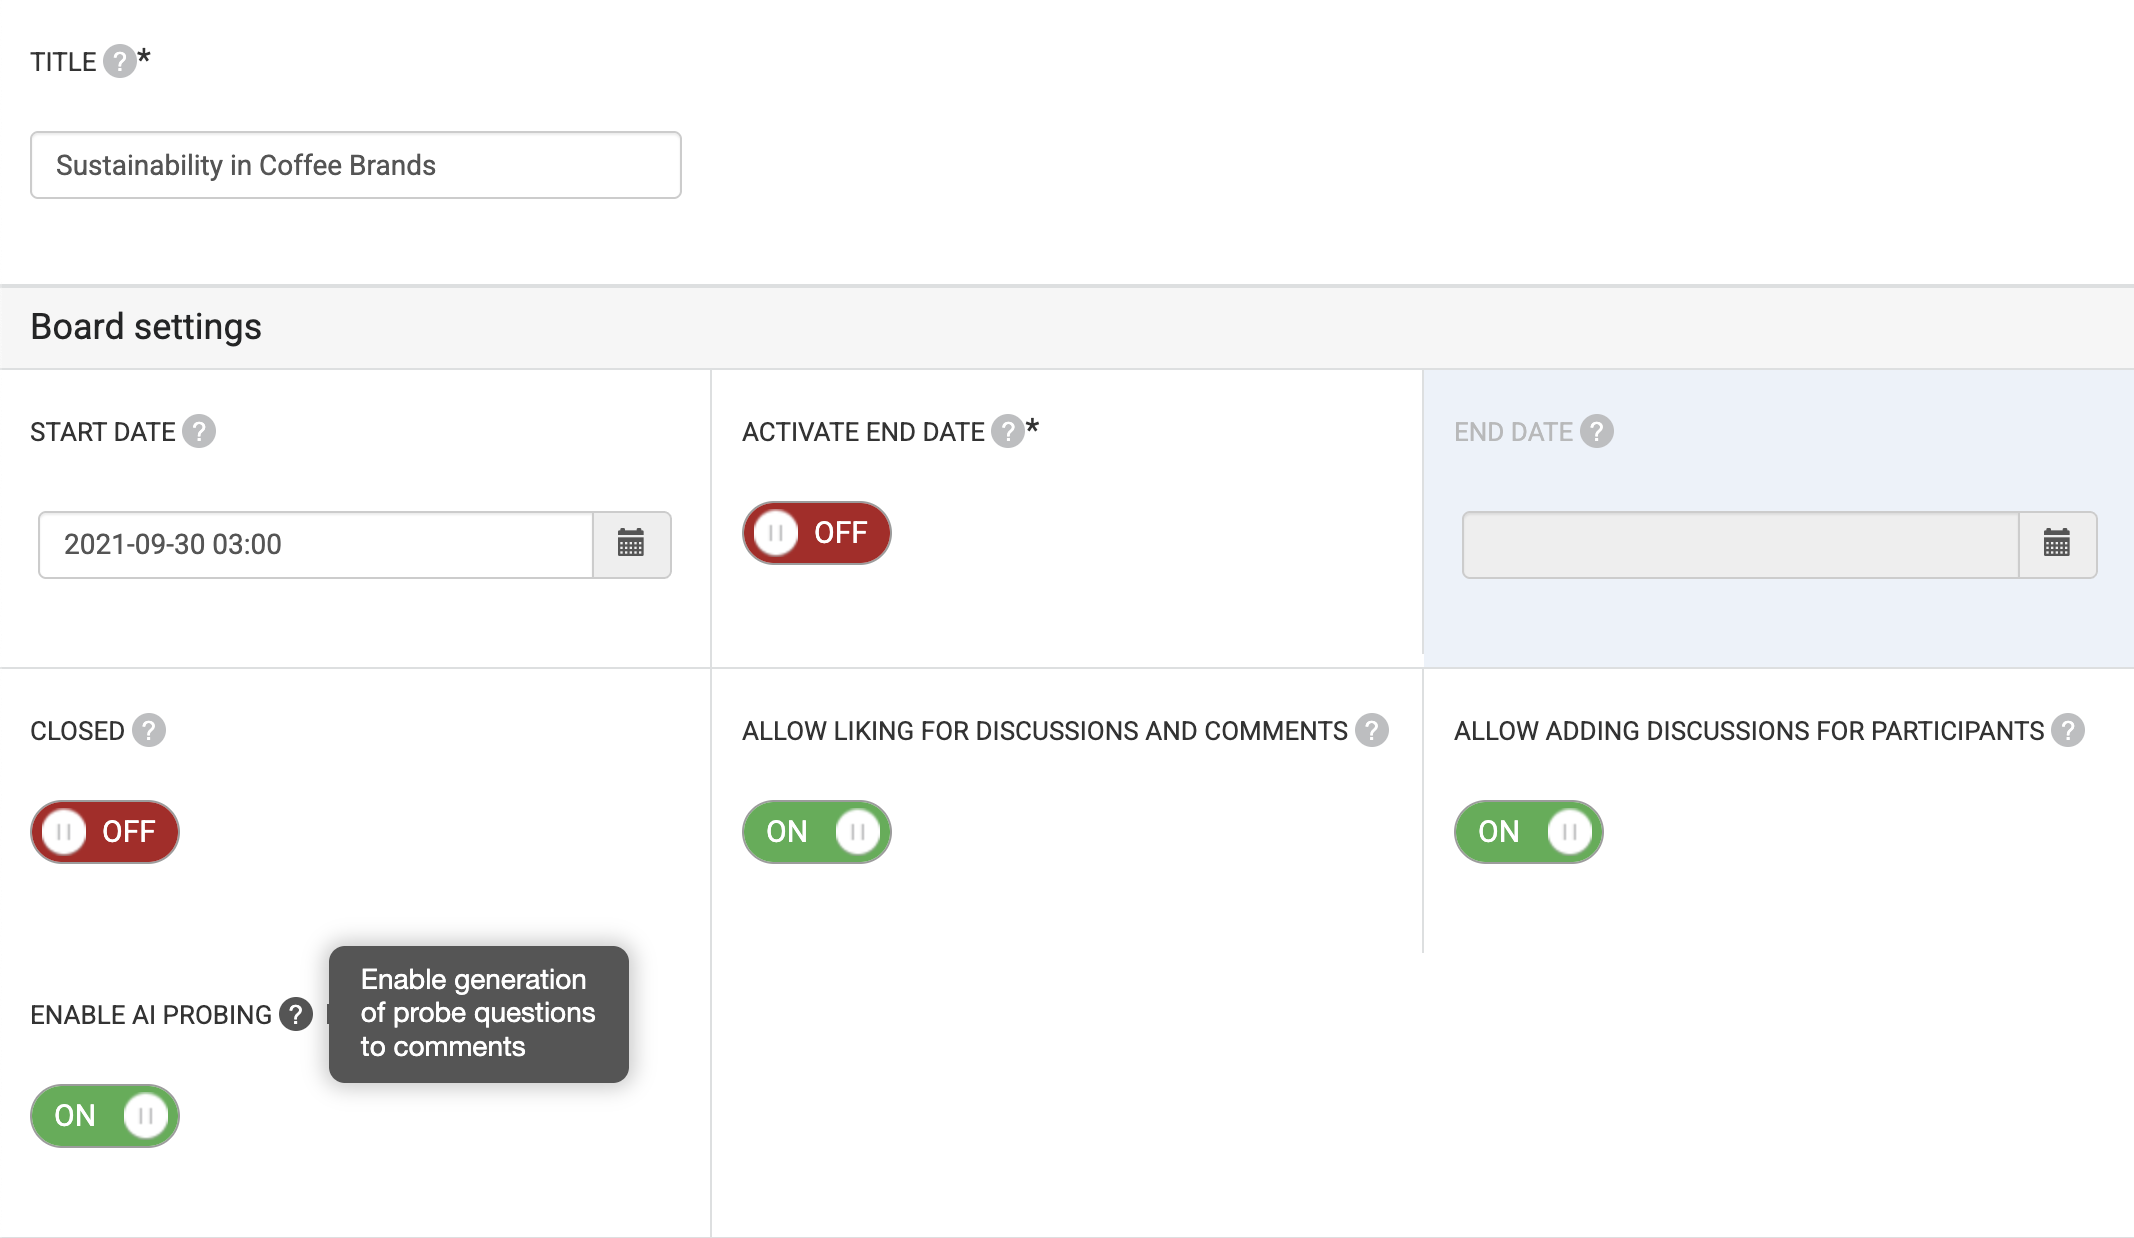Click the Activate End Date help icon
Image resolution: width=2134 pixels, height=1238 pixels.
[1007, 432]
